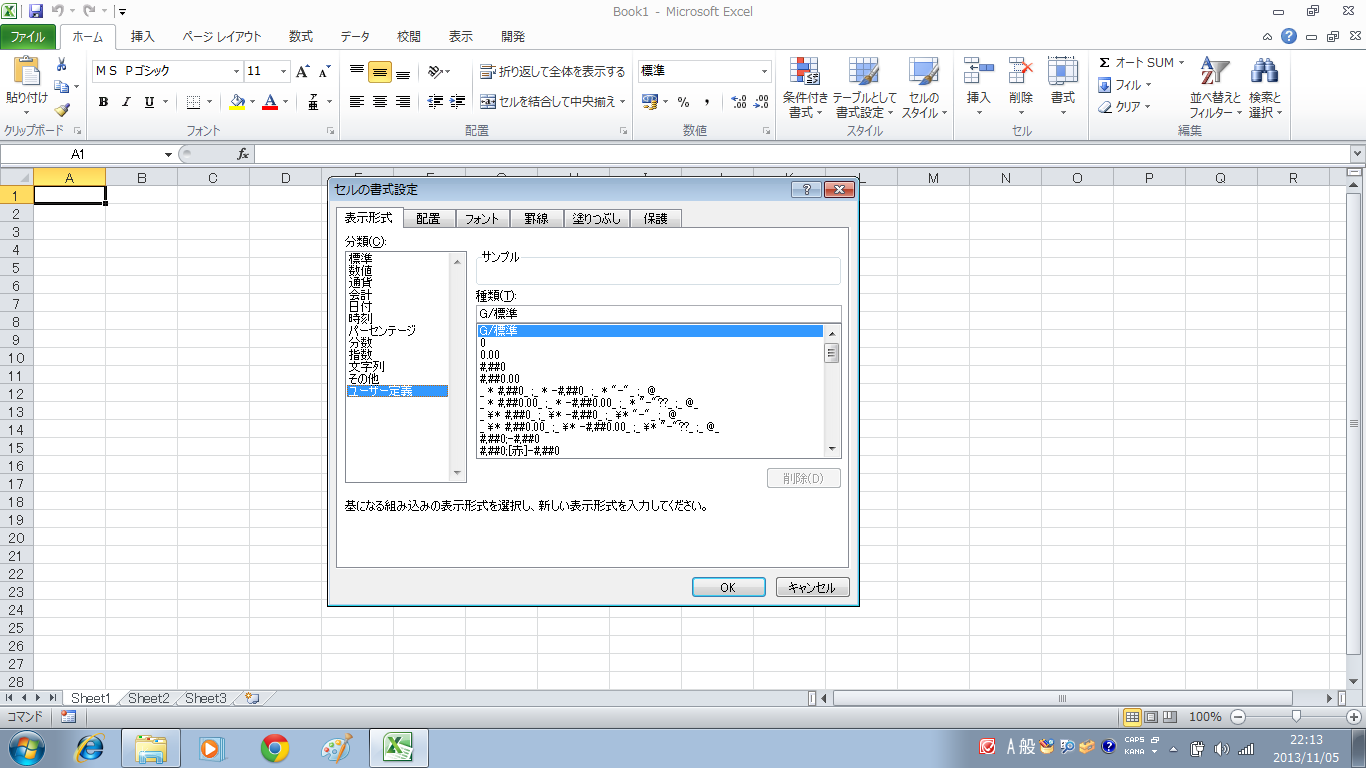Click the zoom slider in status bar
Viewport: 1366px width, 768px height.
(x=1296, y=717)
